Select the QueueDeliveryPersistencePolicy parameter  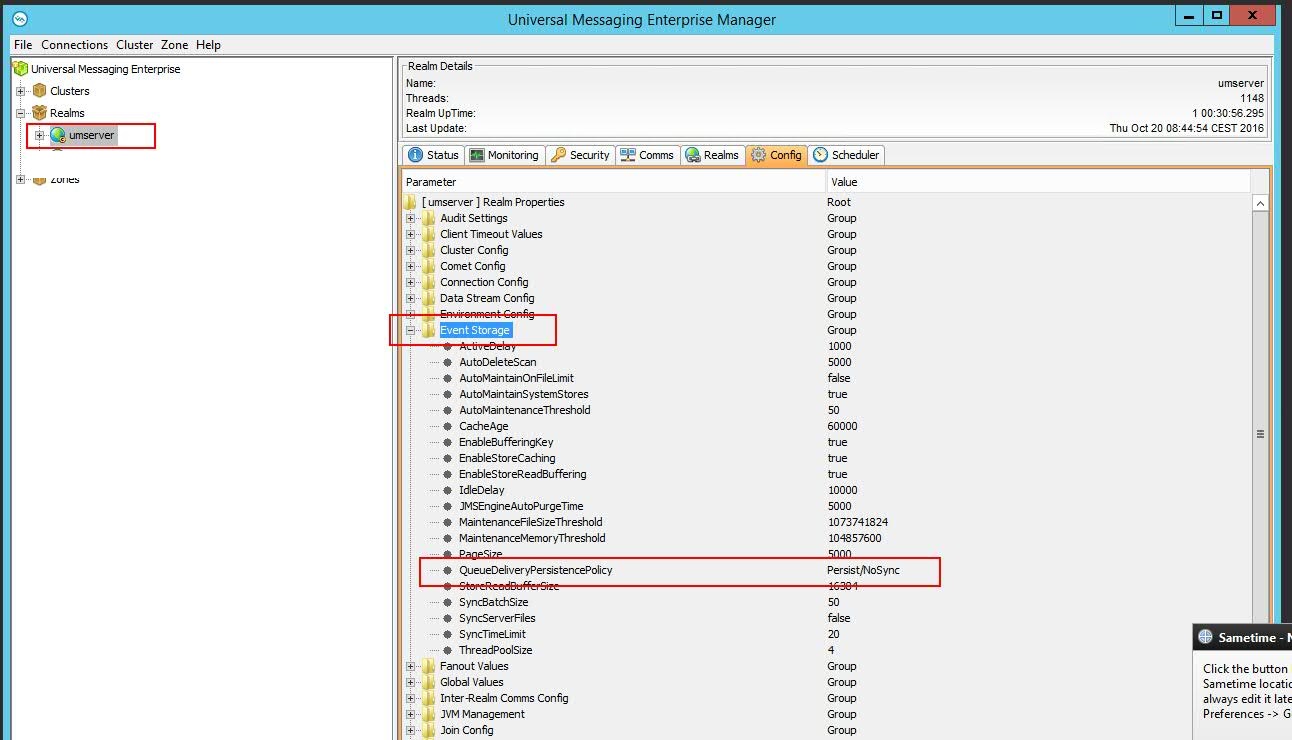coord(535,570)
